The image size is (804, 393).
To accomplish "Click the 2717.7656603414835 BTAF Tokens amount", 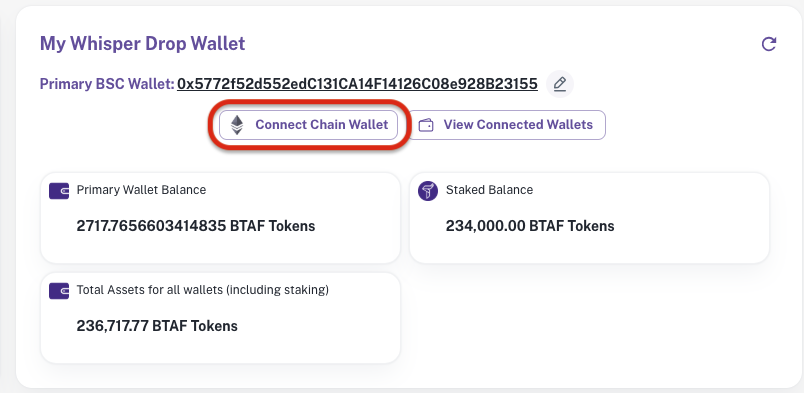I will point(196,226).
